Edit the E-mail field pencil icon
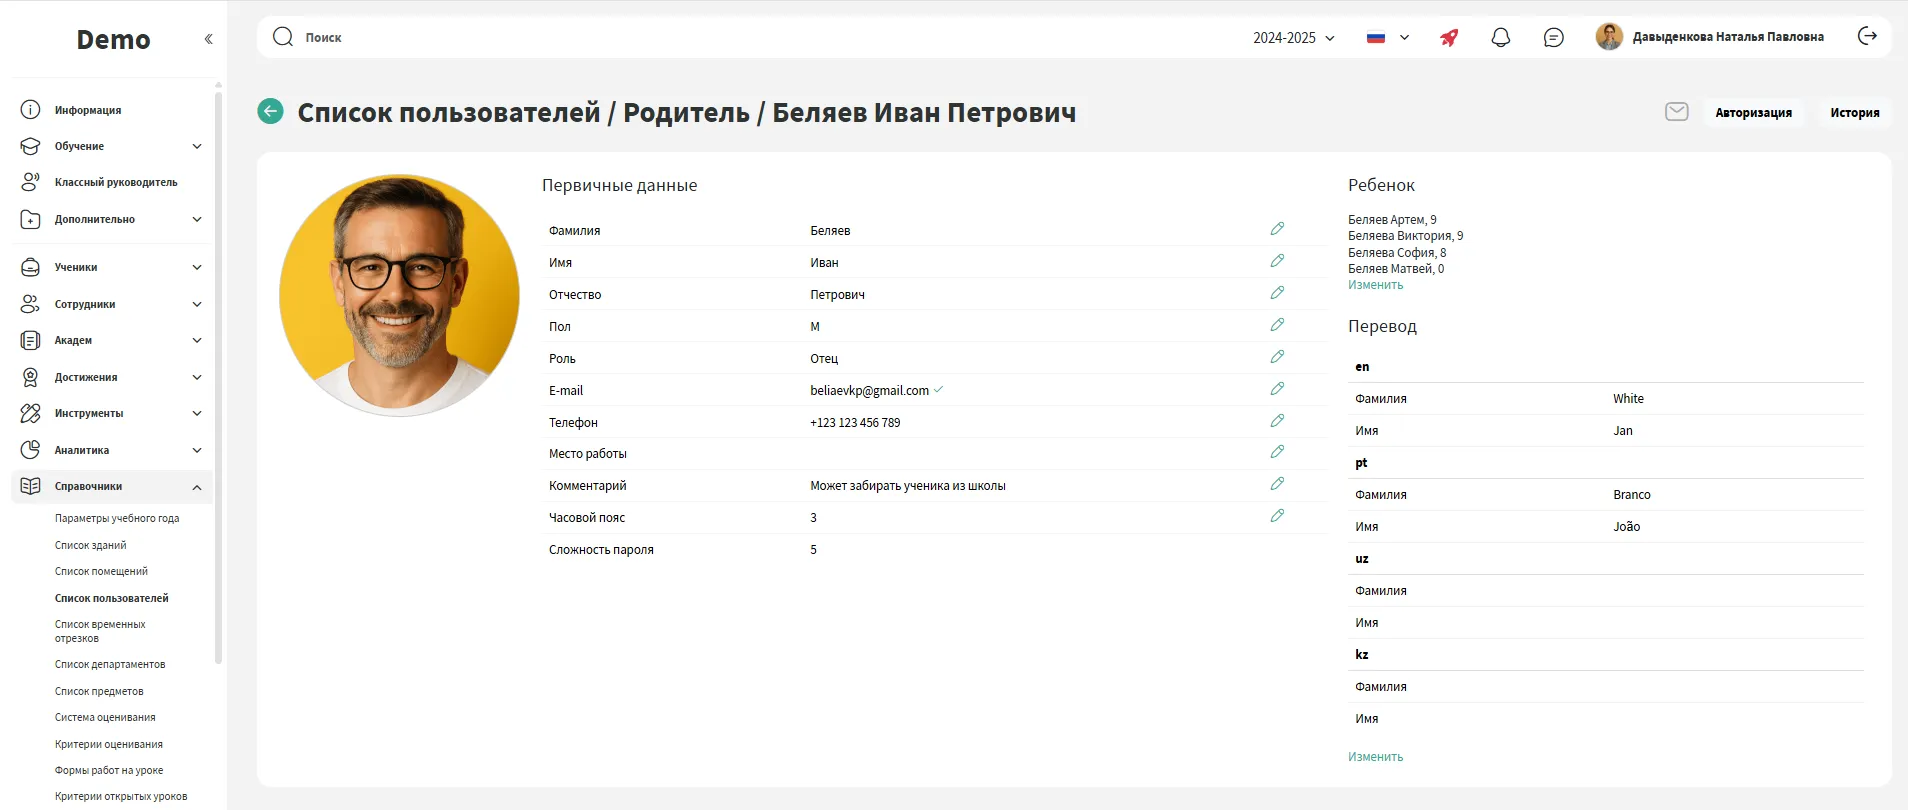1908x810 pixels. [1277, 389]
